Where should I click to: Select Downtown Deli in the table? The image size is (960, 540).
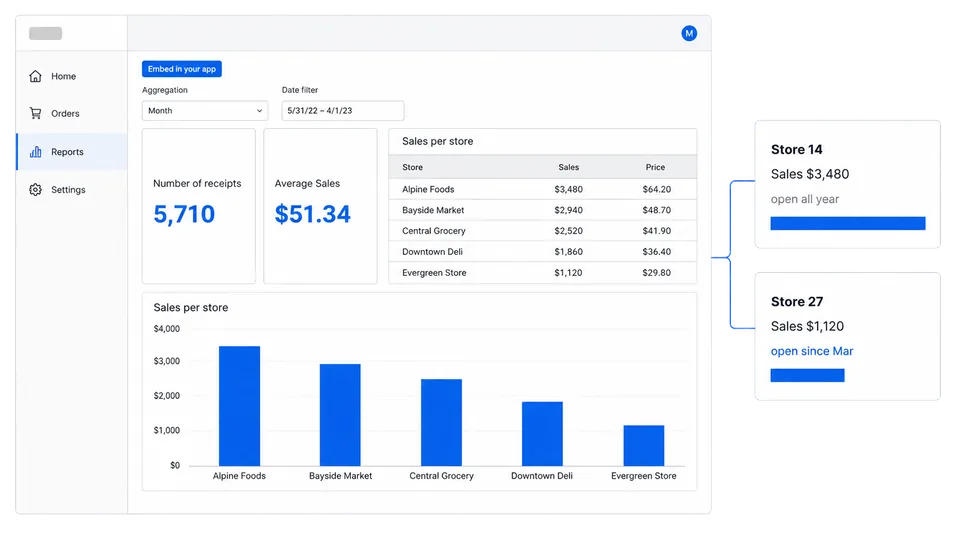(x=542, y=252)
